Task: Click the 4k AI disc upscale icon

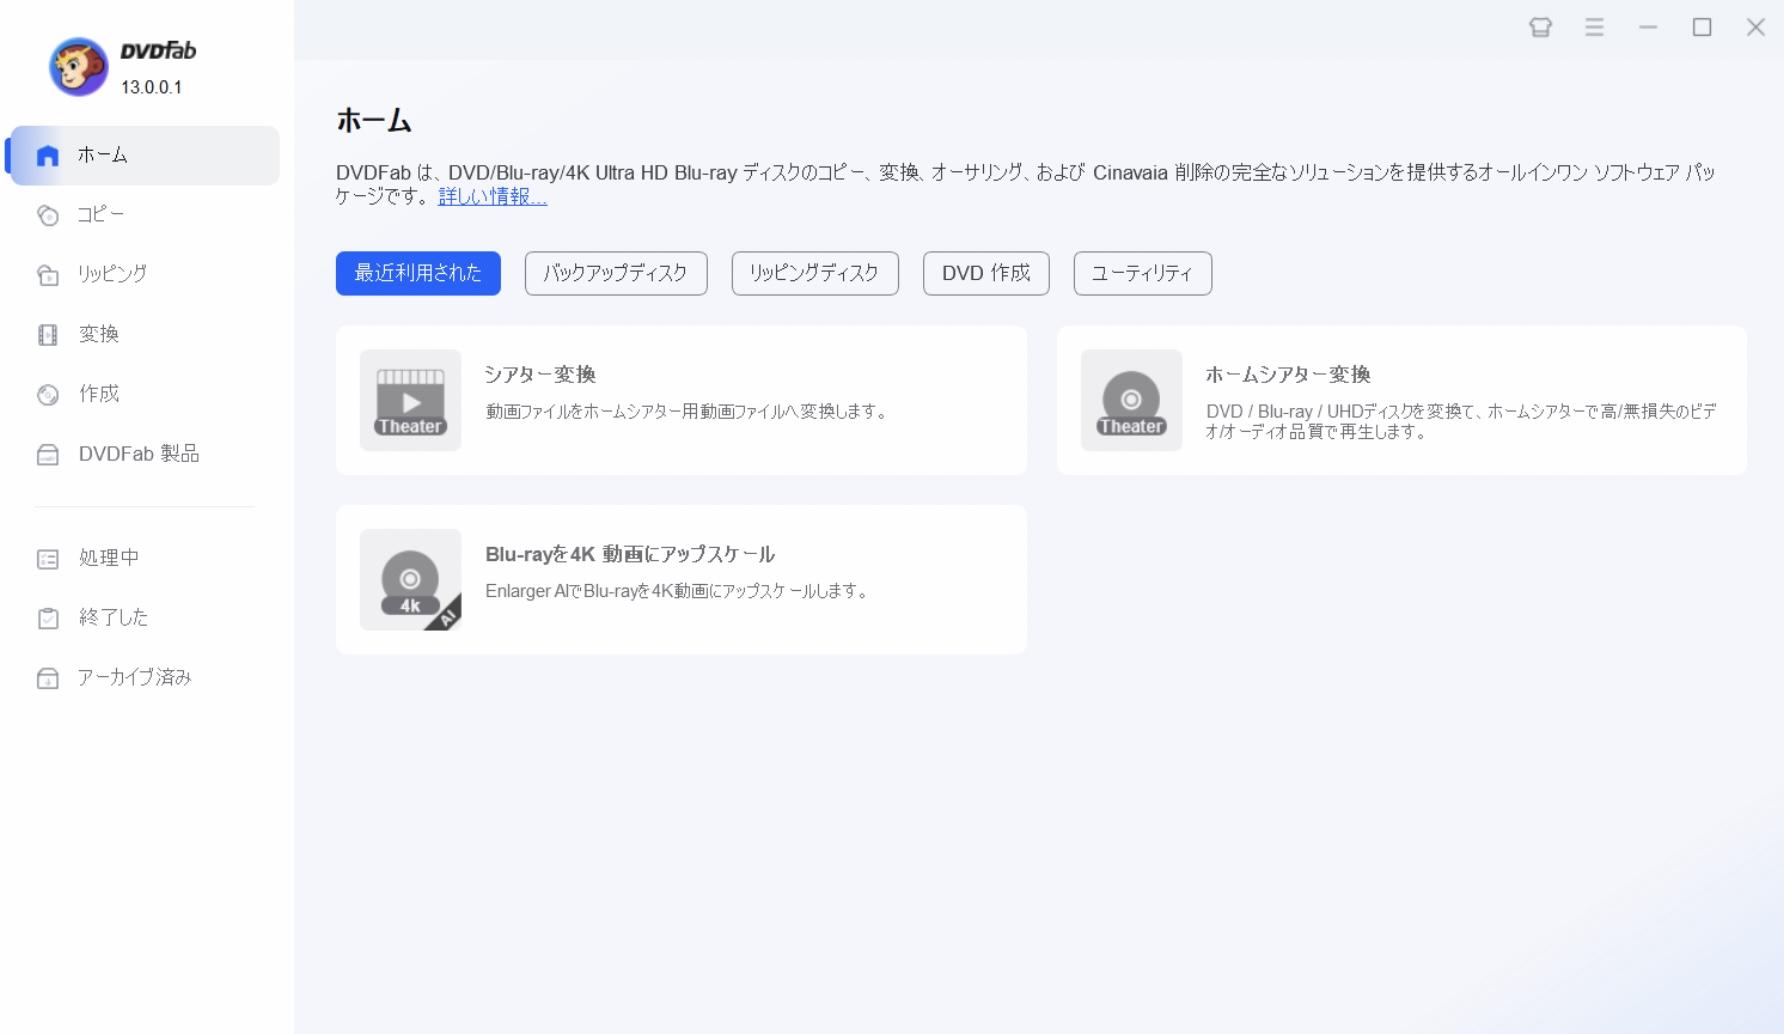Action: [410, 580]
